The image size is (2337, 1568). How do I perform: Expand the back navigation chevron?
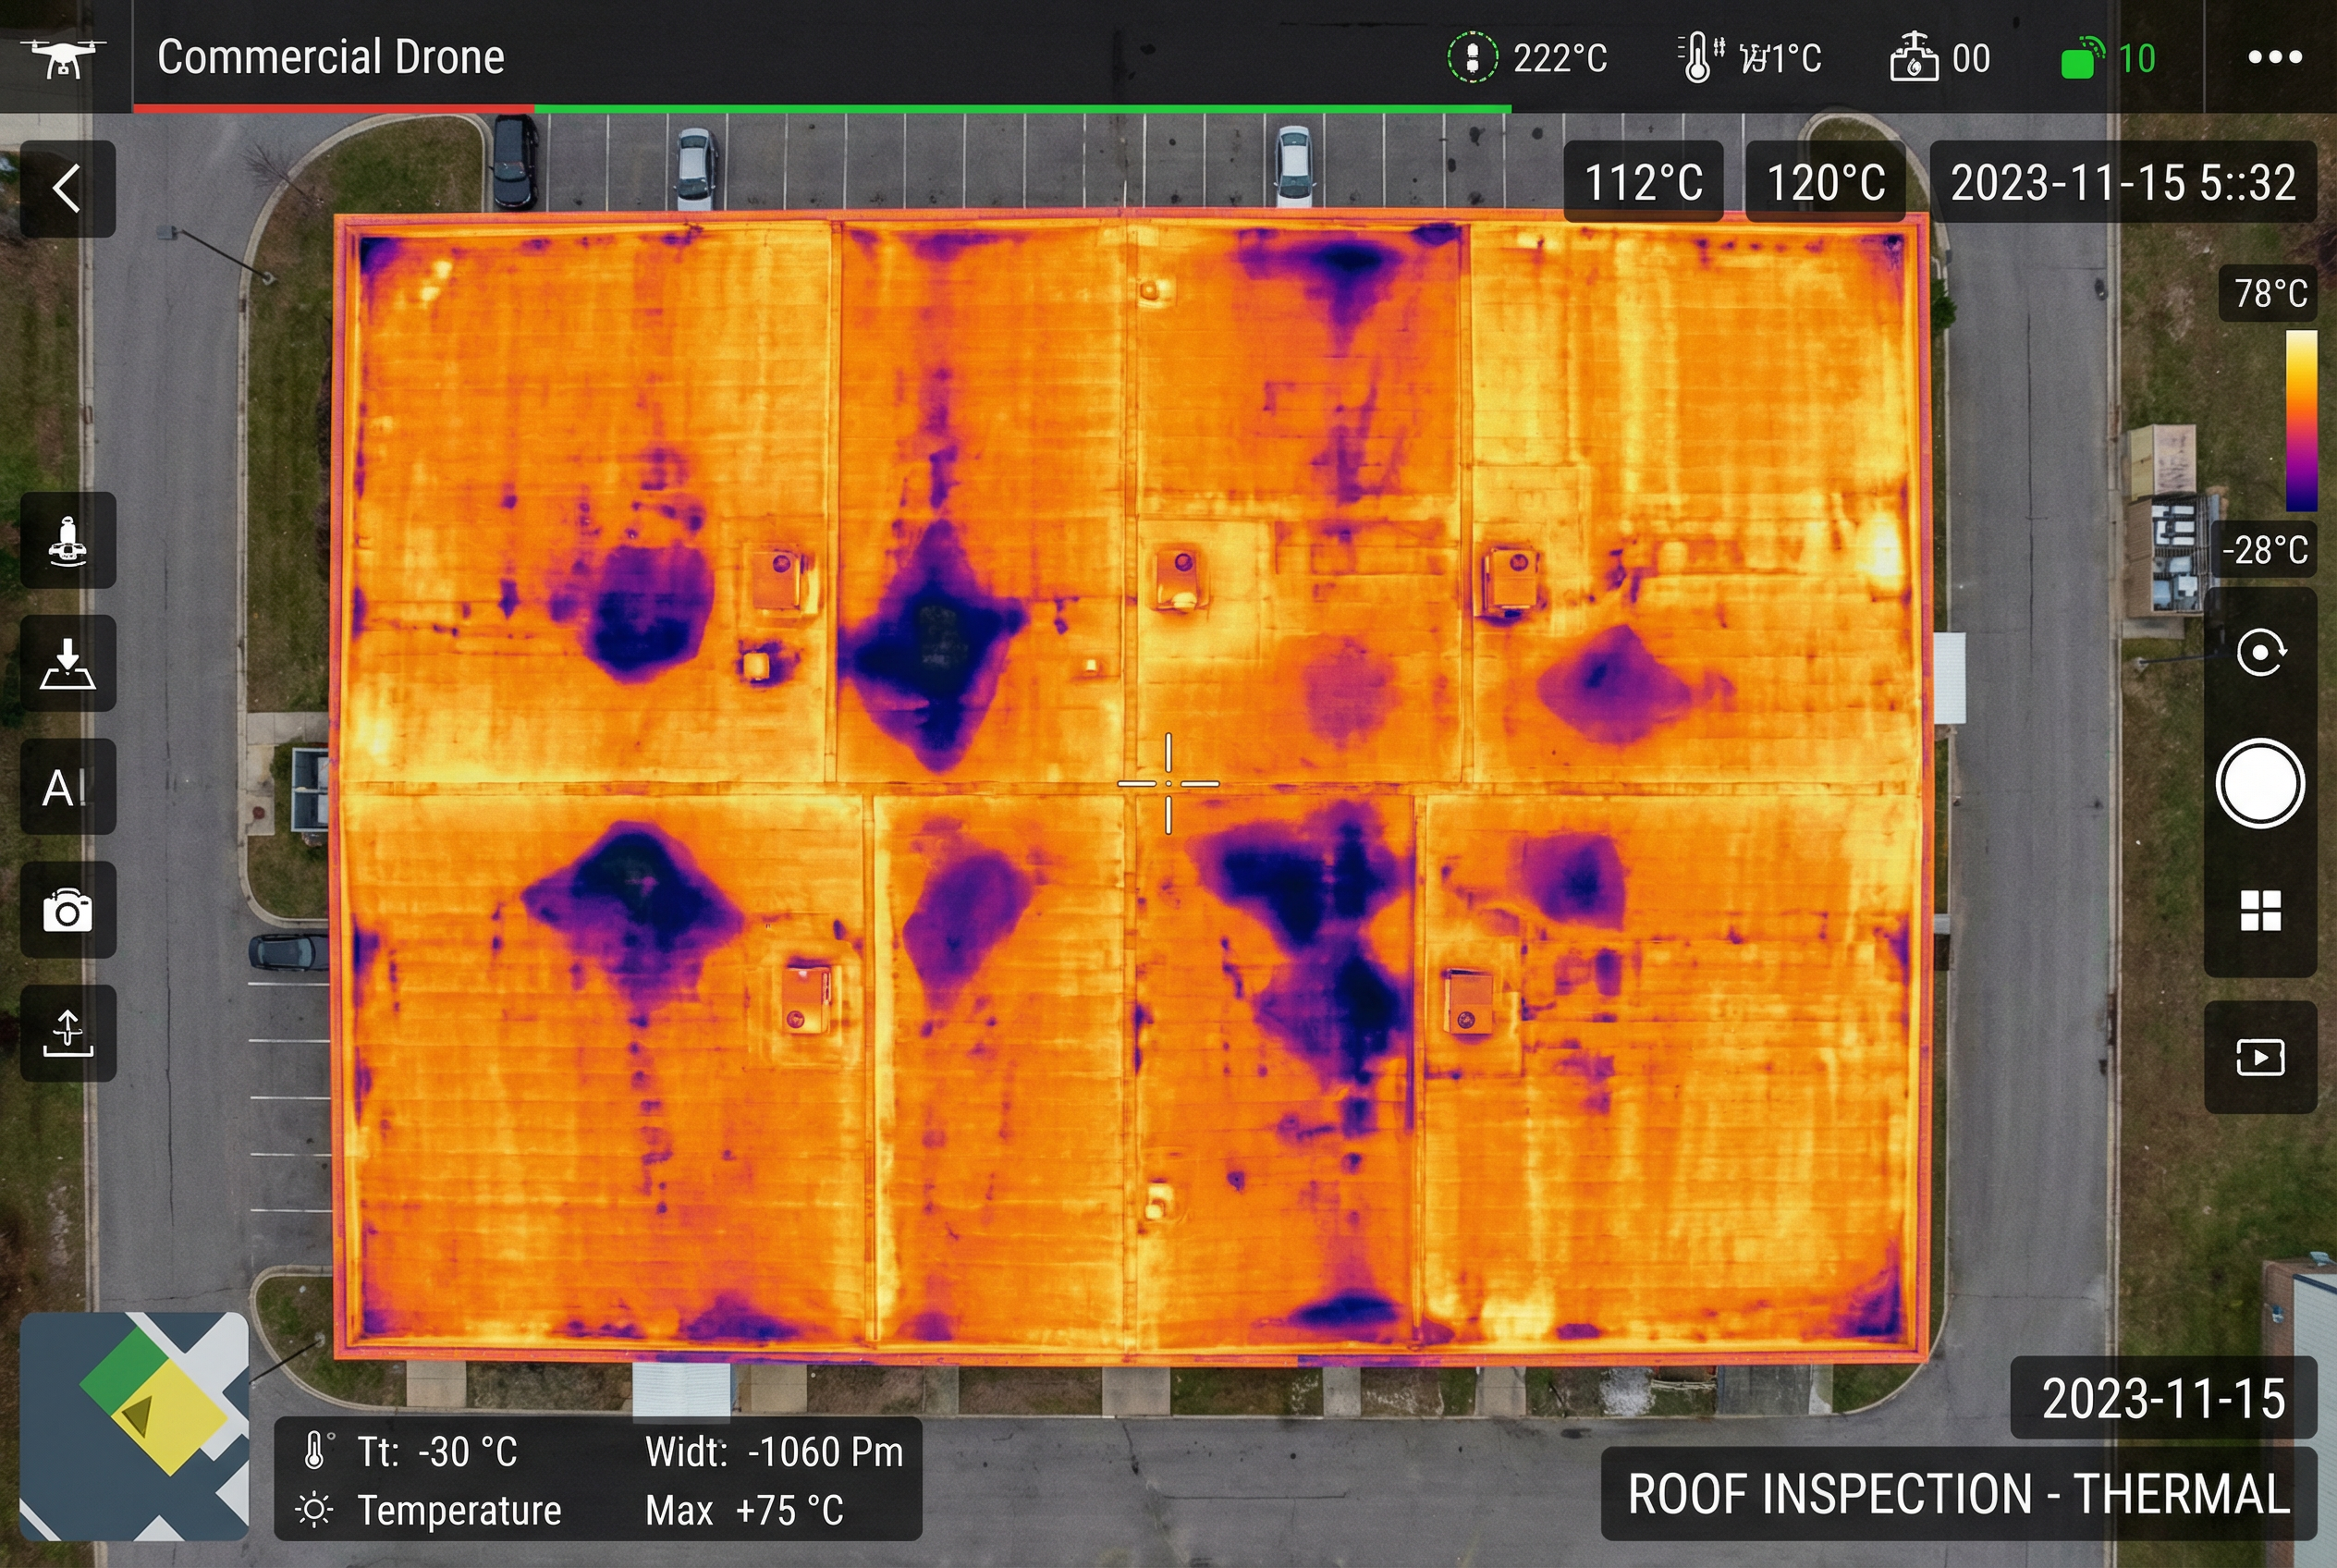coord(67,189)
